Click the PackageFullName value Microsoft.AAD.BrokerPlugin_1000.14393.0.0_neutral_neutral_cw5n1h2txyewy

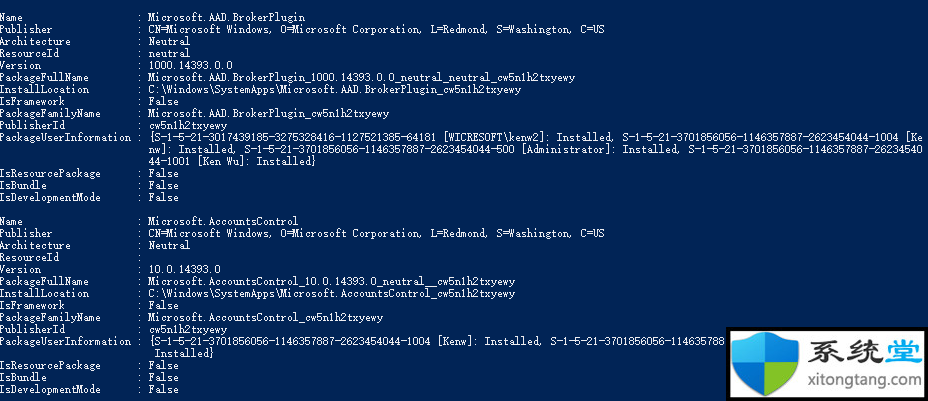pos(361,77)
